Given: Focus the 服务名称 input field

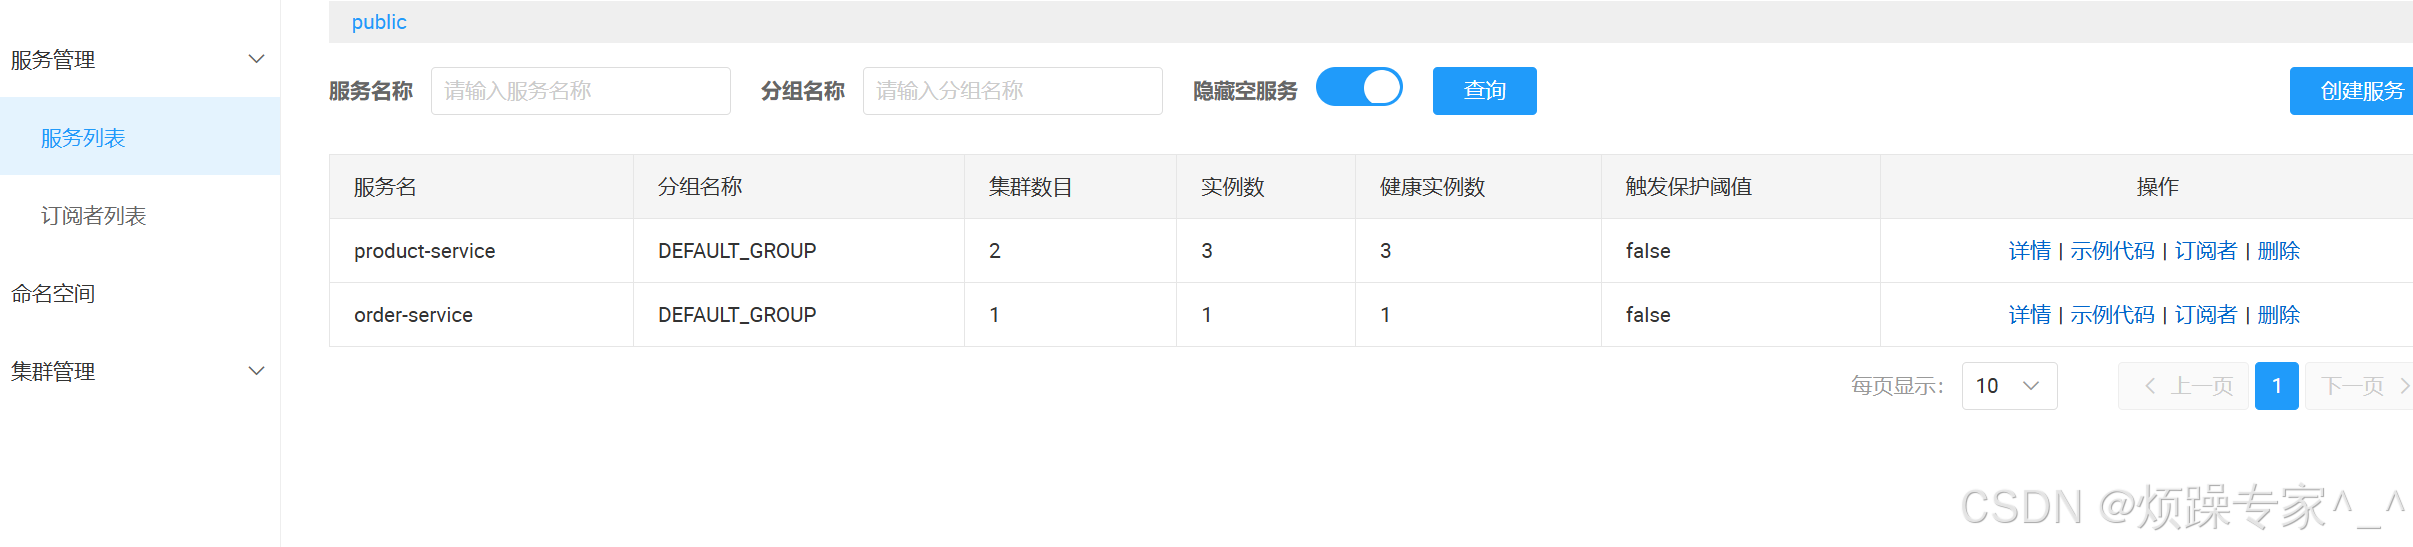Looking at the screenshot, I should (581, 91).
